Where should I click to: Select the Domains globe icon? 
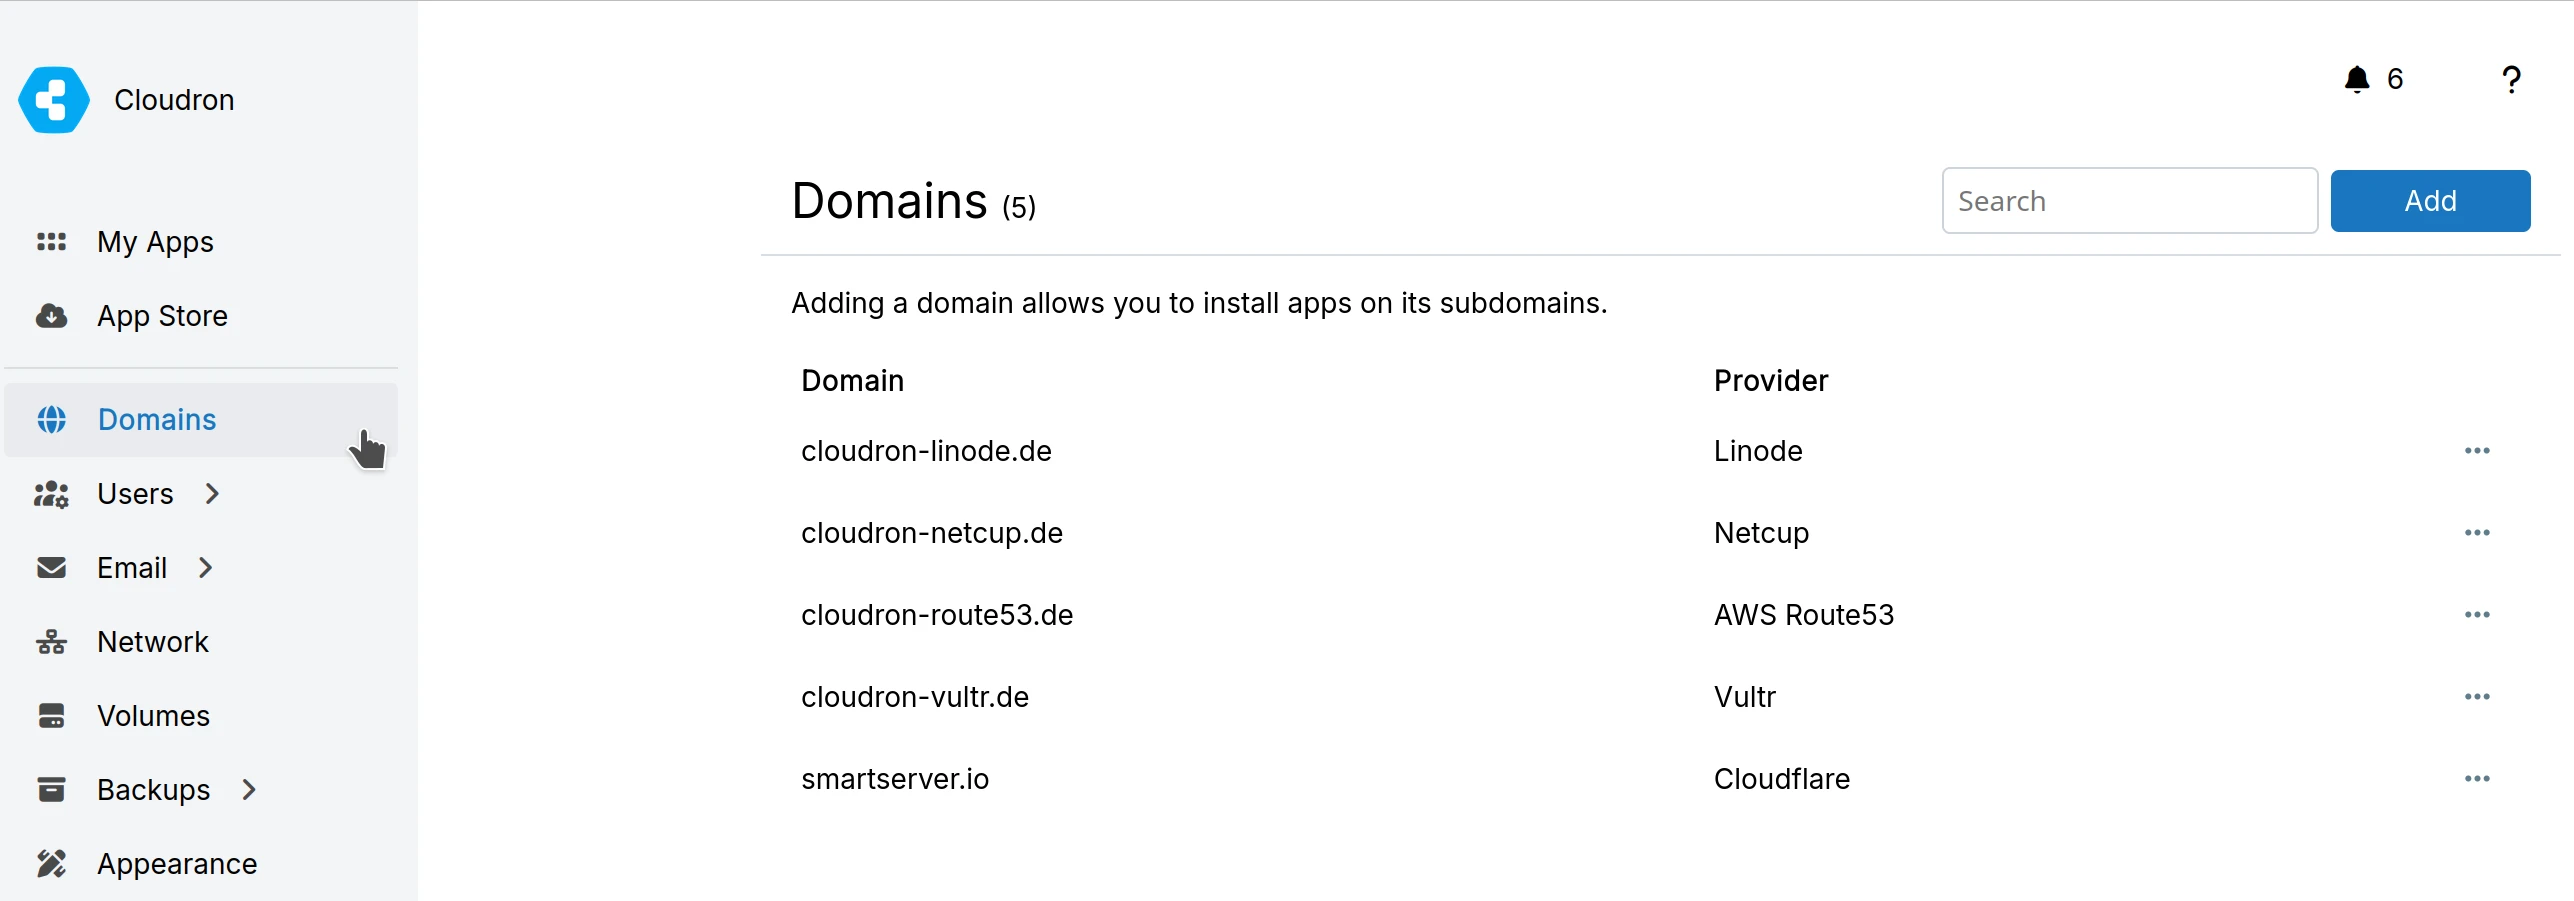point(52,419)
